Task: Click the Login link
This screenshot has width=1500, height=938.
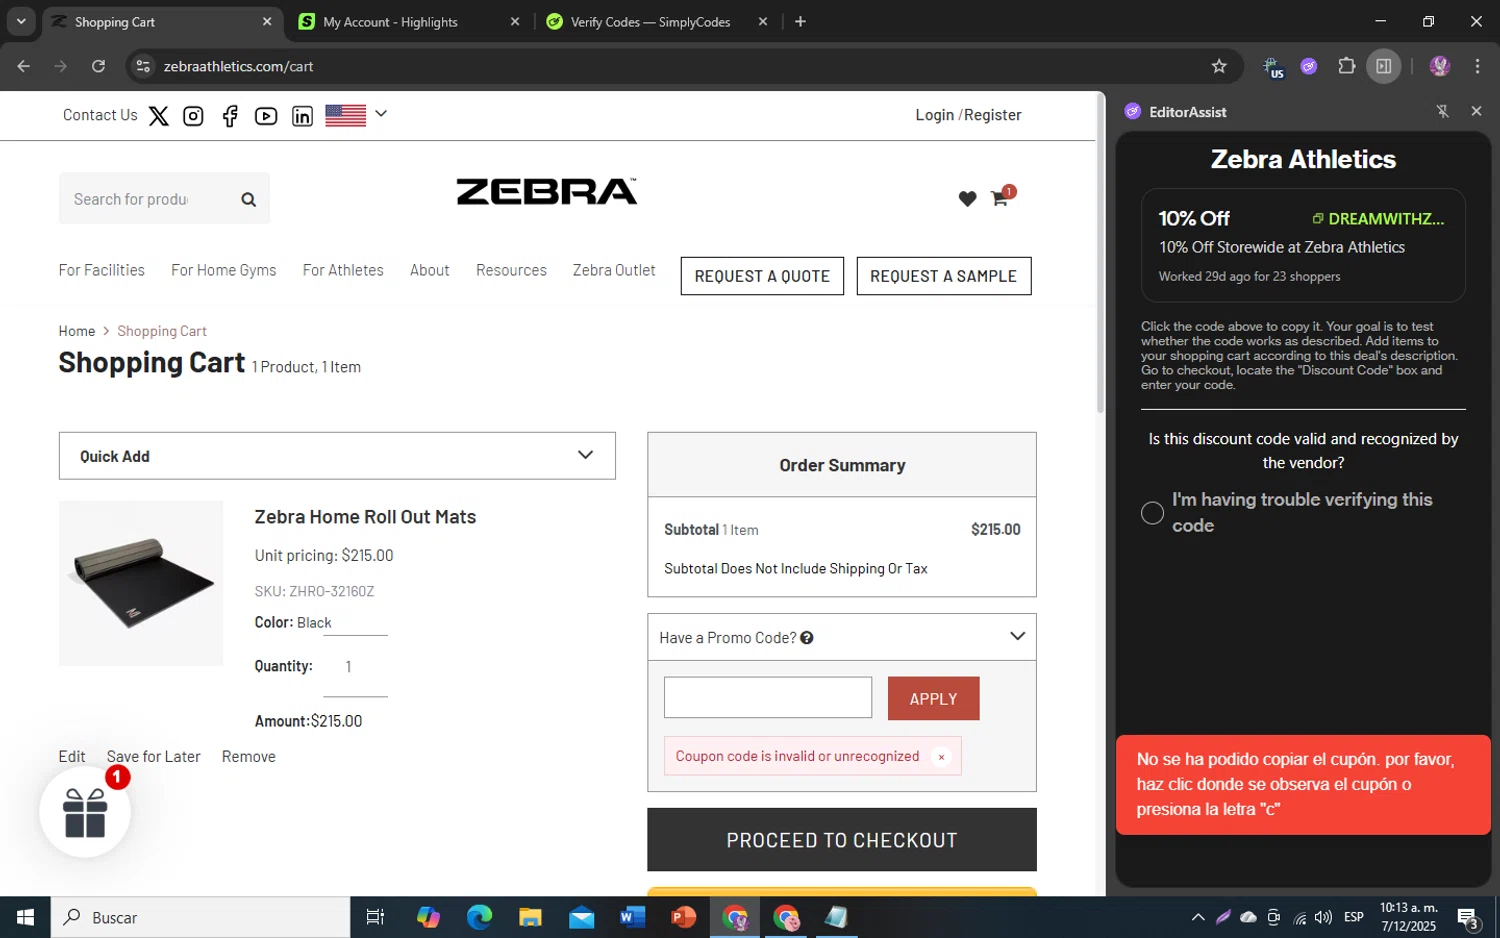Action: point(935,115)
